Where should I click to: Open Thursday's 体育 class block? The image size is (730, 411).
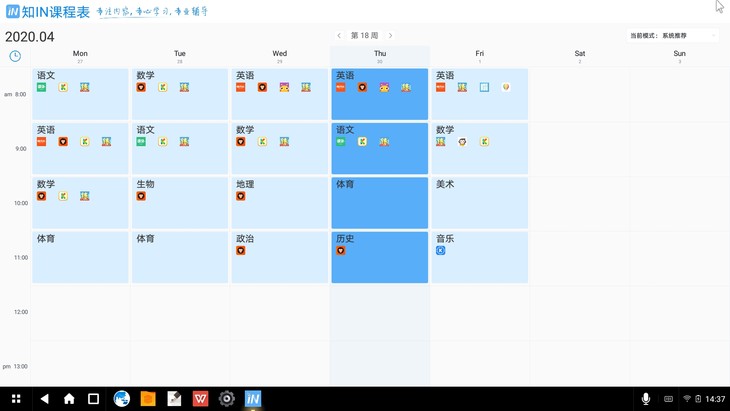(x=380, y=203)
